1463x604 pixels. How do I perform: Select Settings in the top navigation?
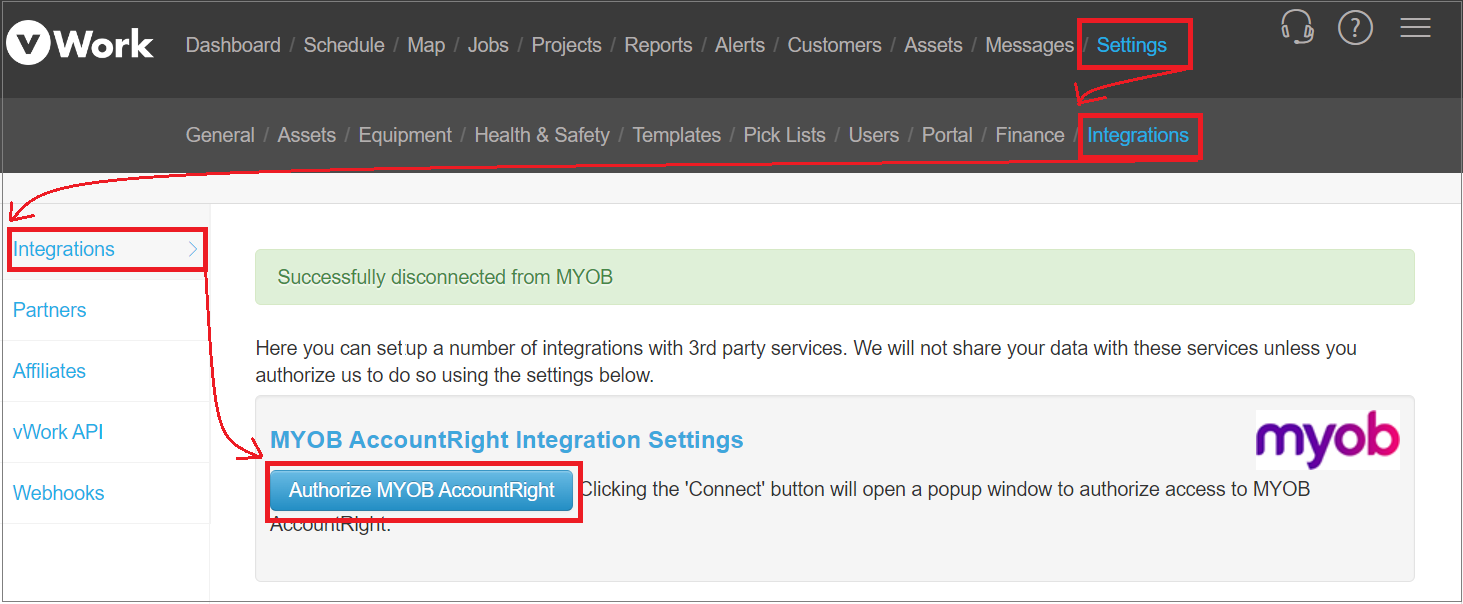pos(1132,45)
